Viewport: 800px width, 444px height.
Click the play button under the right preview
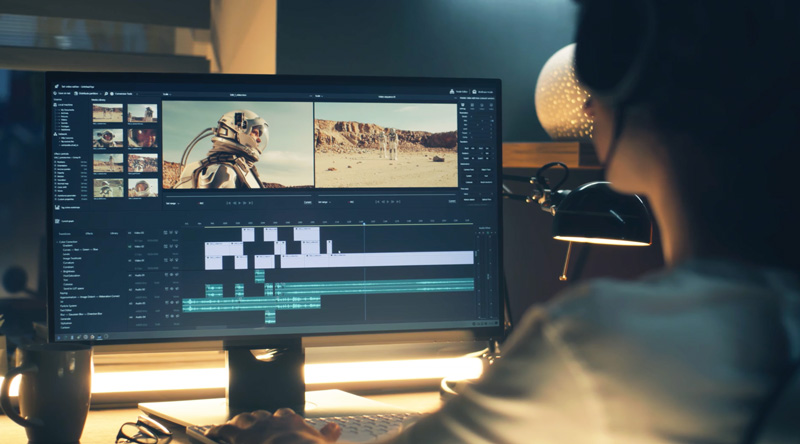[x=389, y=201]
